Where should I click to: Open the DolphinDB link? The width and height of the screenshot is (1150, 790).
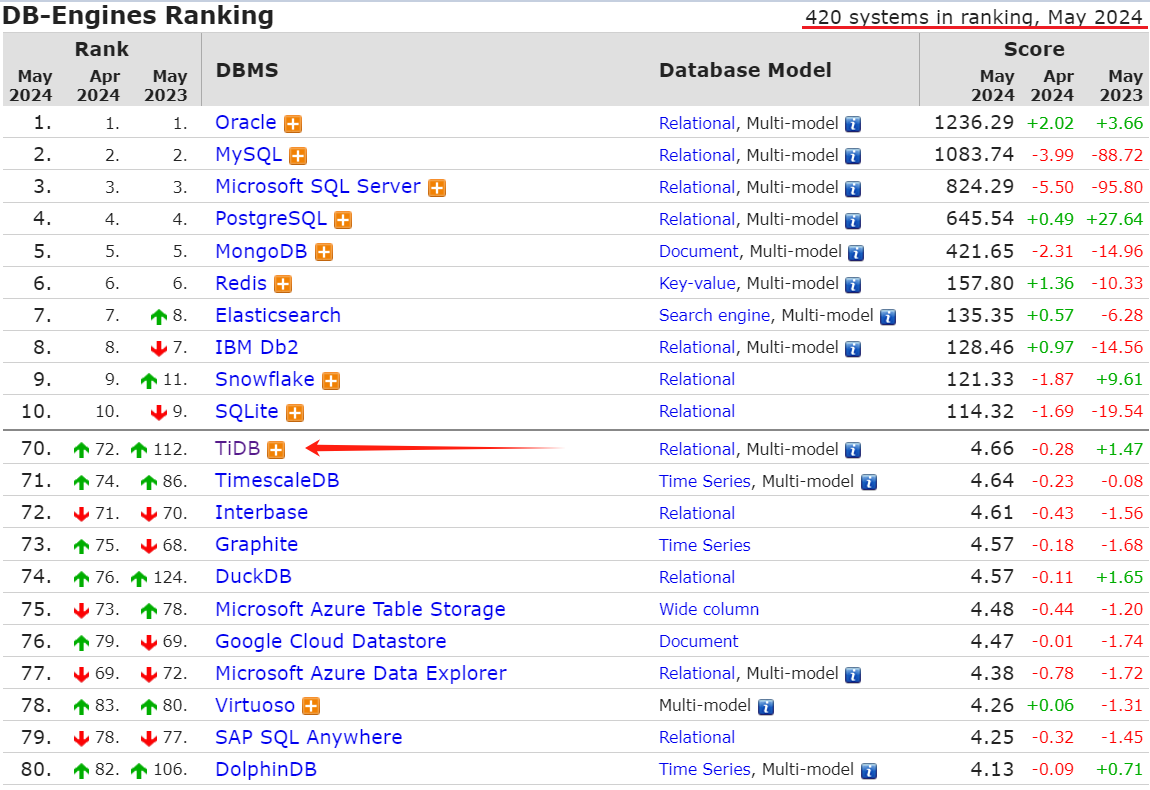coord(265,769)
